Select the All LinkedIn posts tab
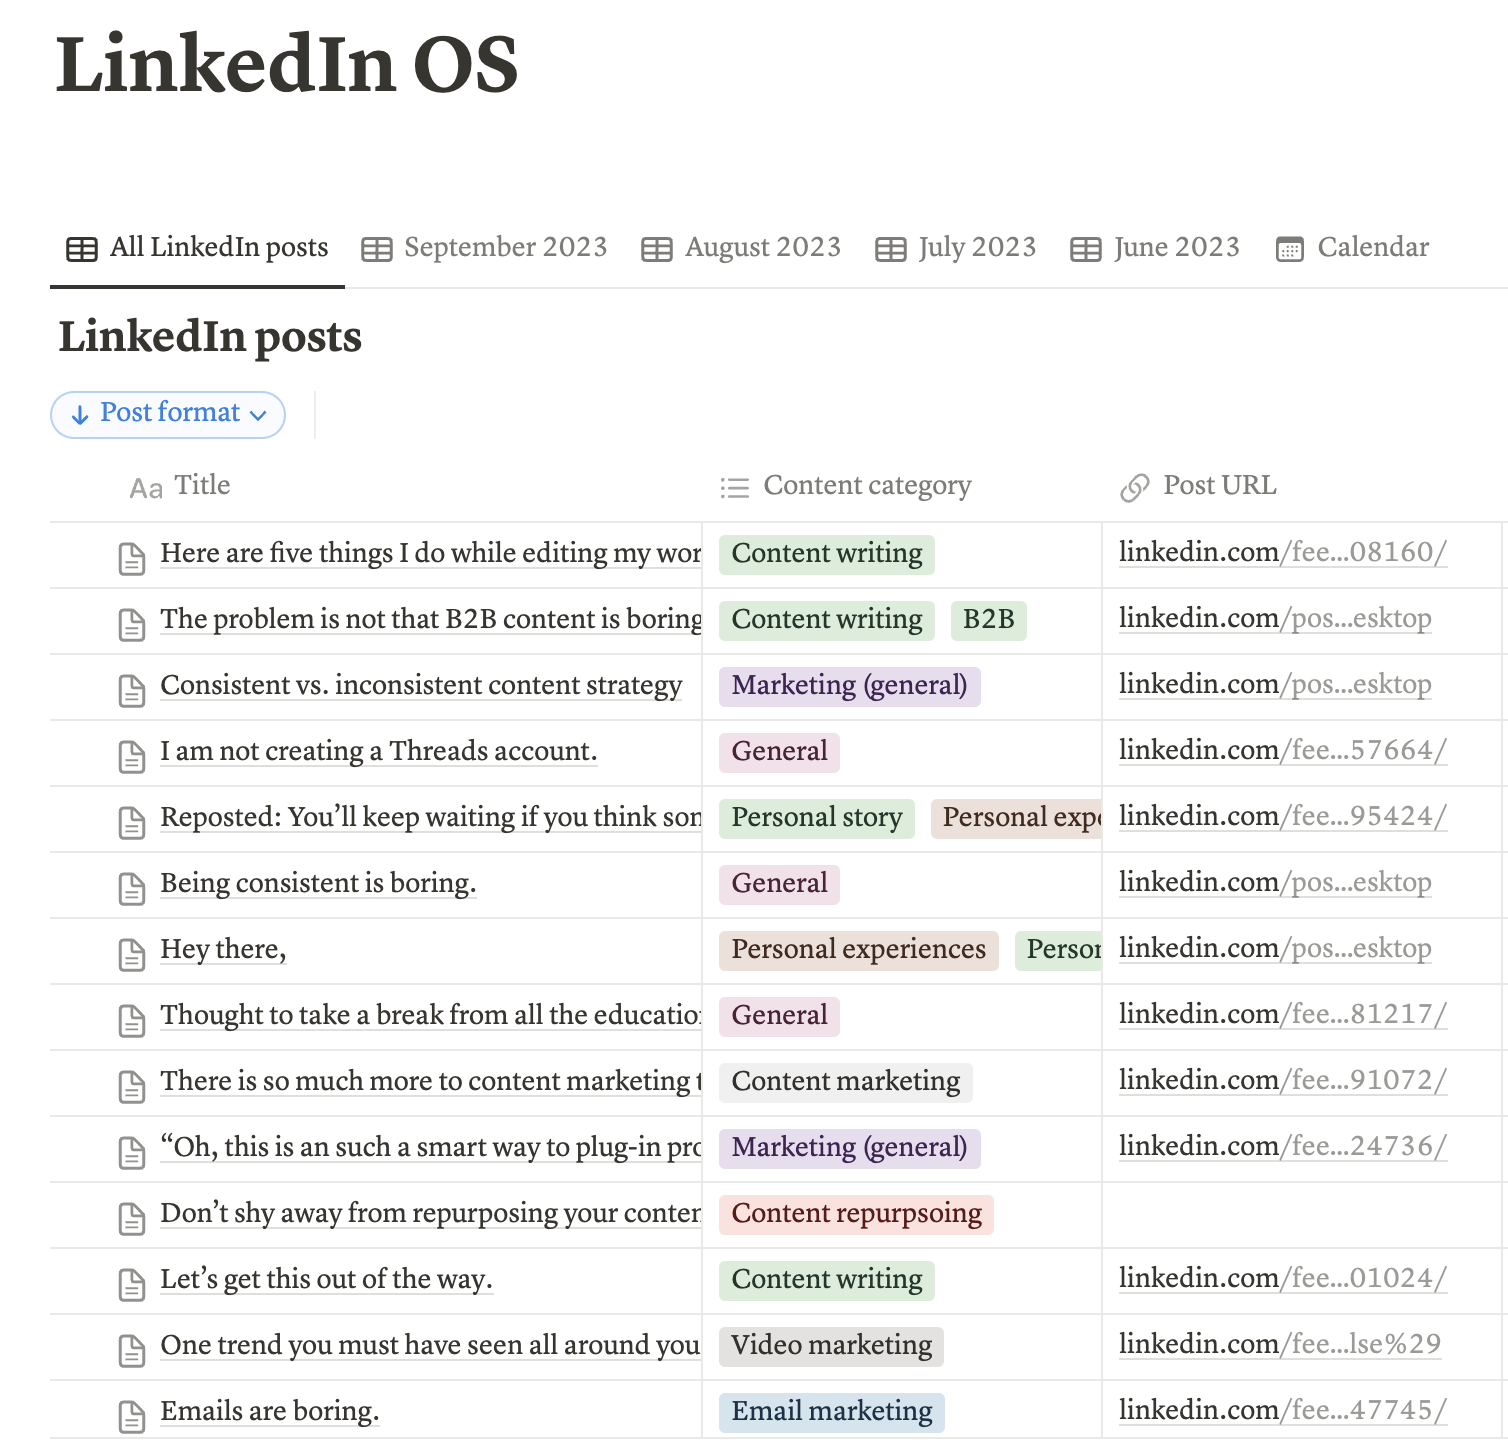The image size is (1508, 1448). [x=197, y=248]
